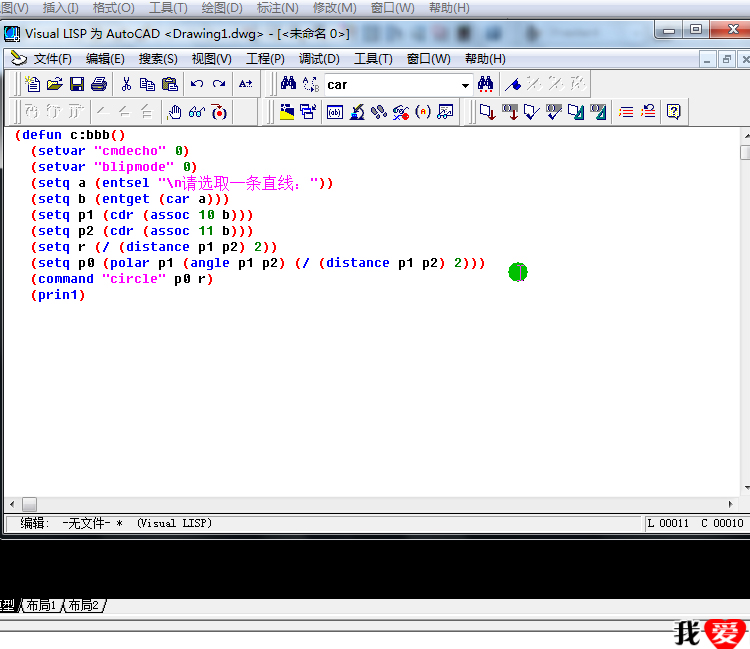
Task: Click the '(command "circle" p0 r)' line
Action: click(x=122, y=279)
